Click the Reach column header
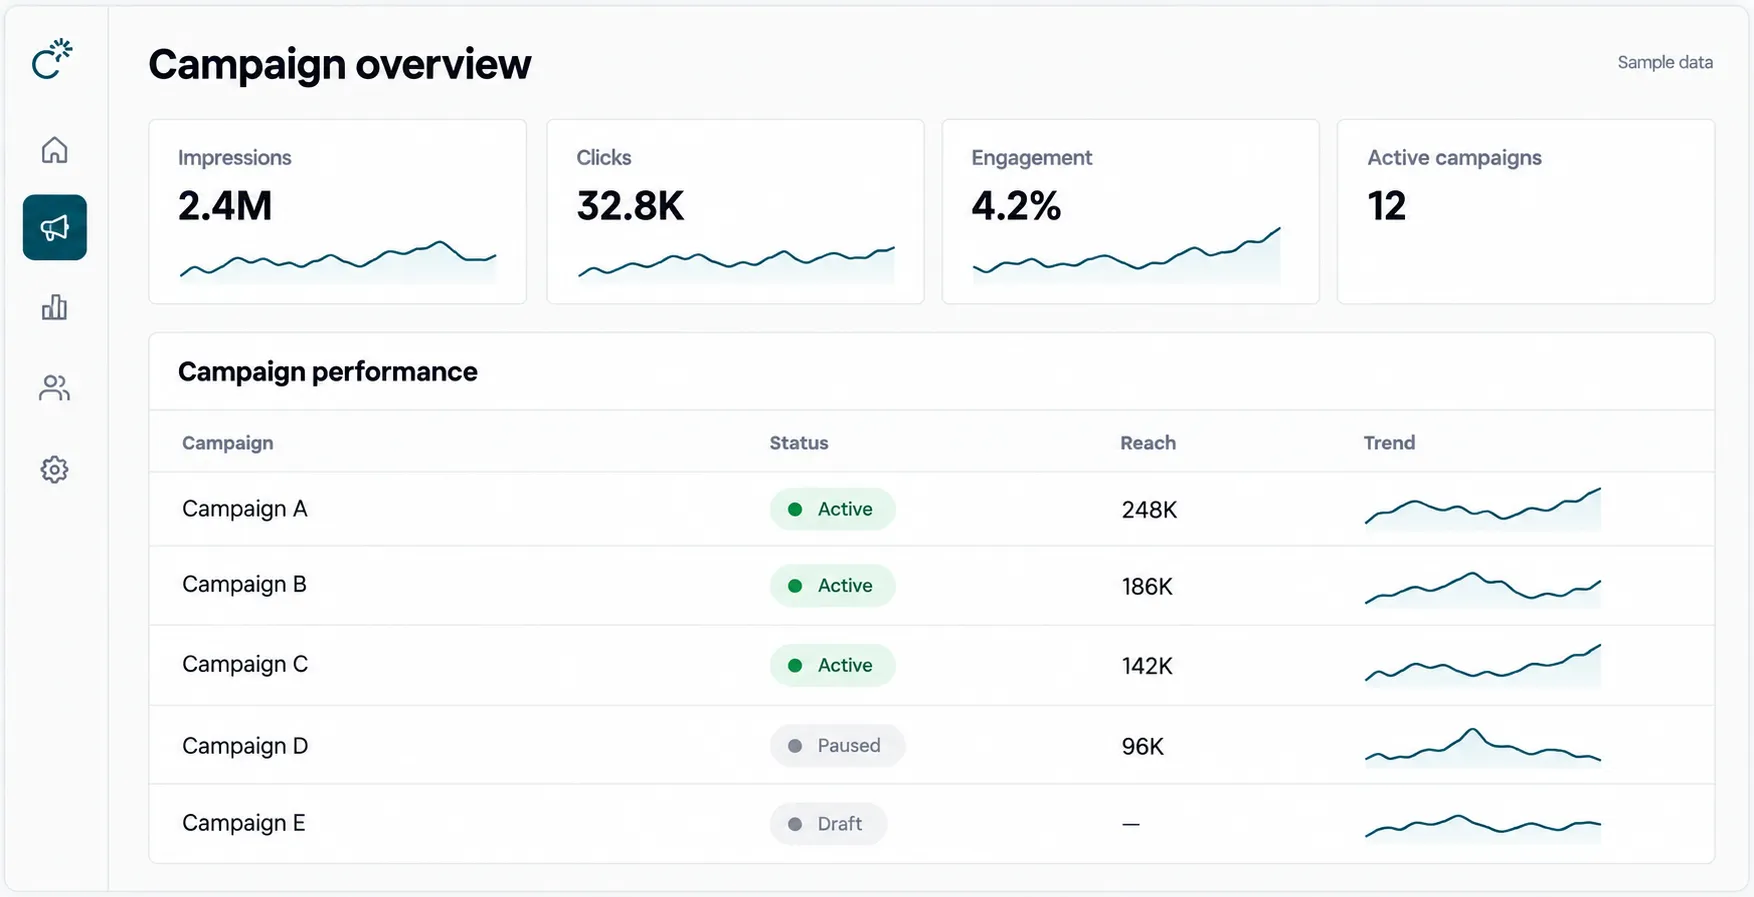Screen dimensions: 1754x897 coord(1148,443)
